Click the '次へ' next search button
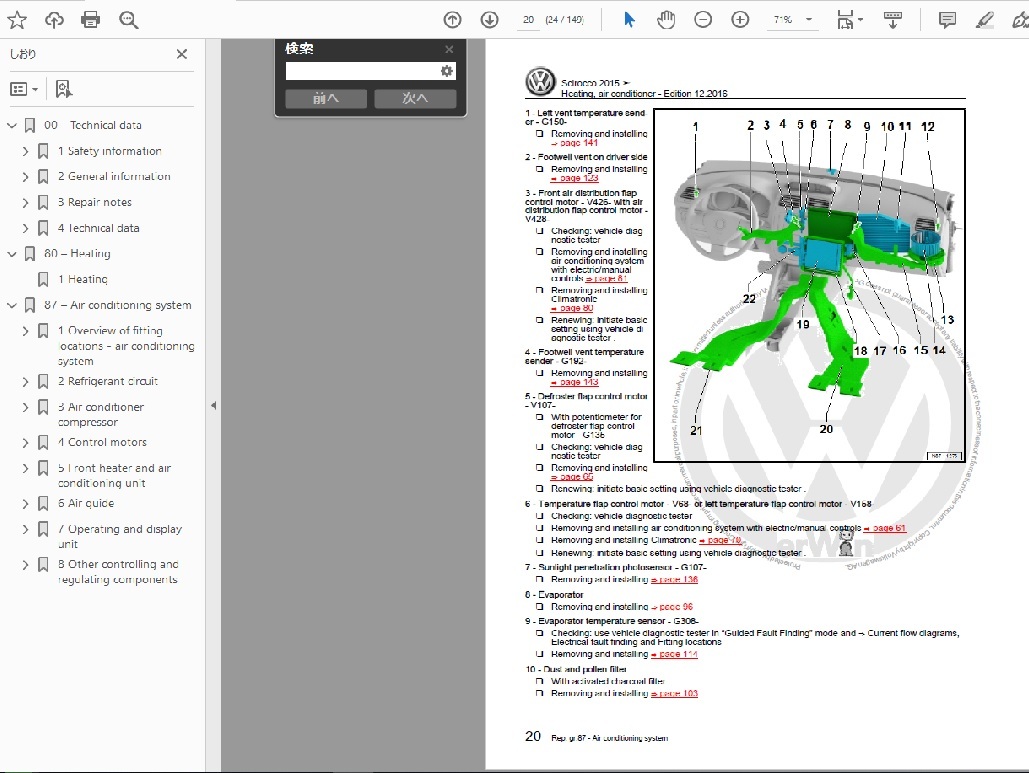The width and height of the screenshot is (1029, 773). (x=415, y=98)
